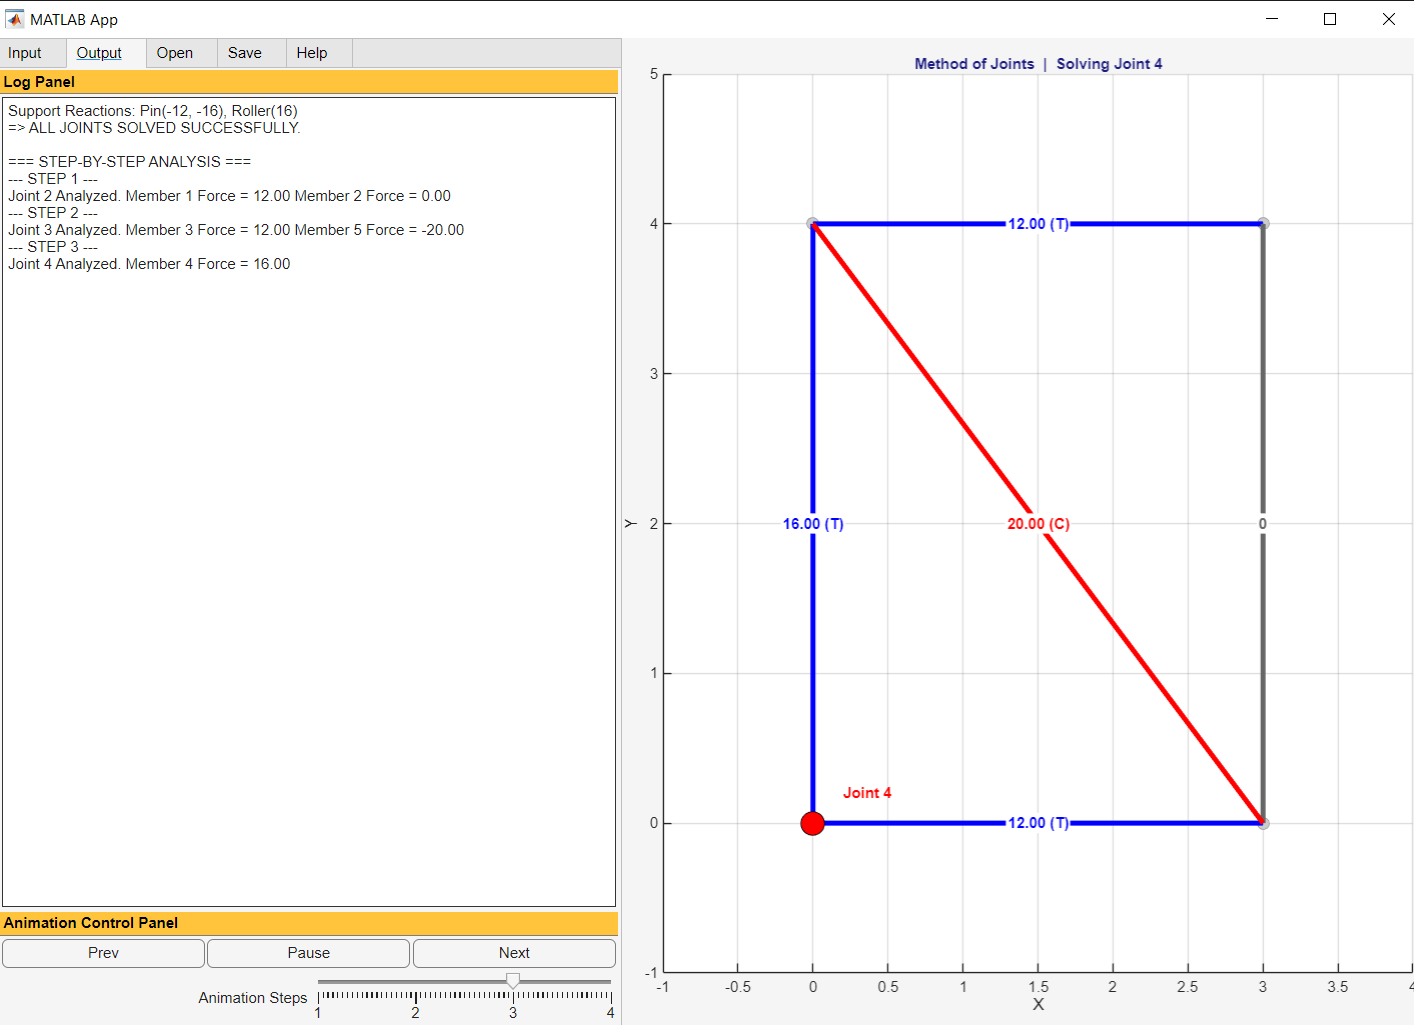
Task: Click the 'Solving Joint 4' title text
Action: (1109, 64)
